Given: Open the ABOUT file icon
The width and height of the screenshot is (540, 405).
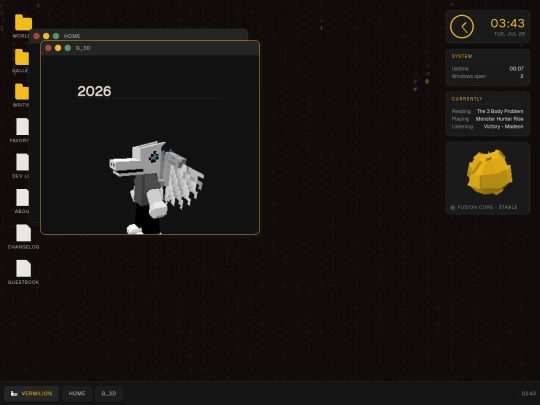Looking at the screenshot, I should (x=22, y=197).
